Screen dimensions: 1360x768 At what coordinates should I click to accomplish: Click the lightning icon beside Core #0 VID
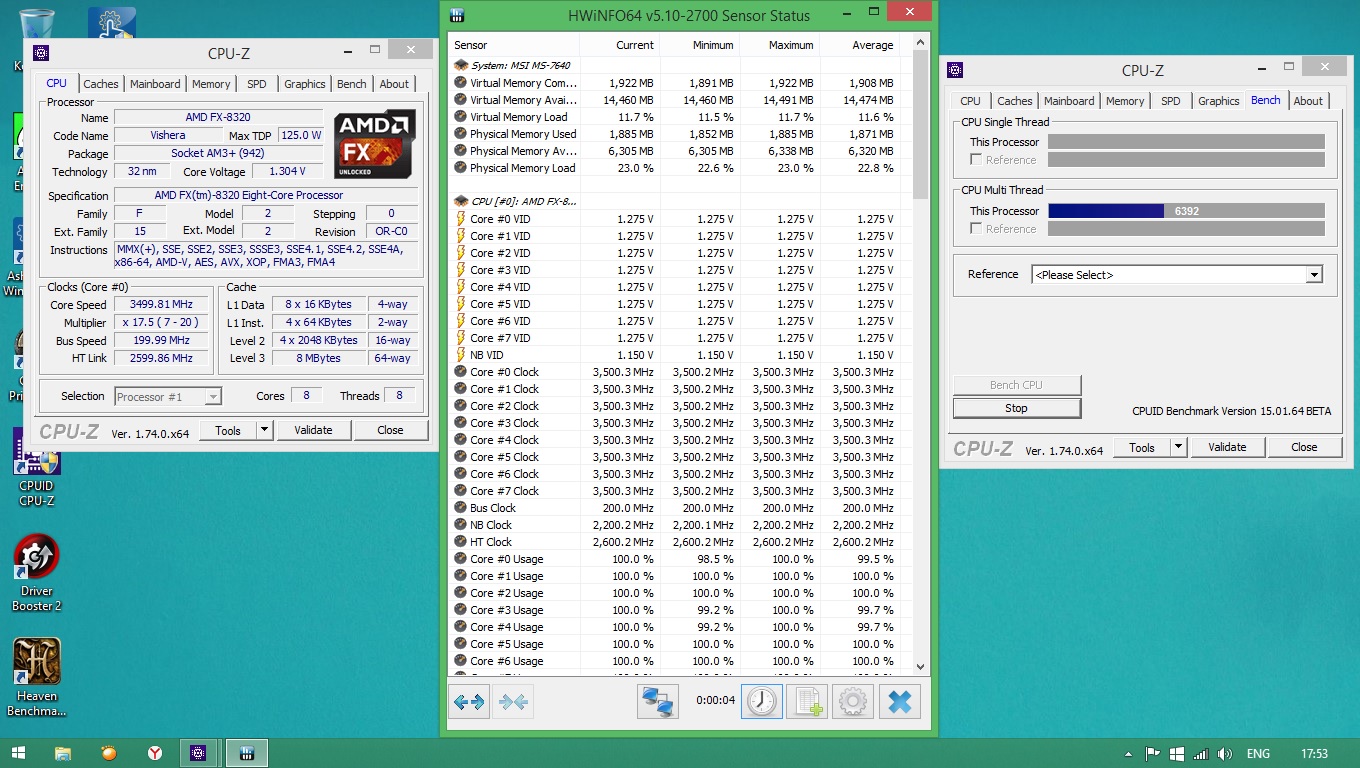[x=461, y=219]
